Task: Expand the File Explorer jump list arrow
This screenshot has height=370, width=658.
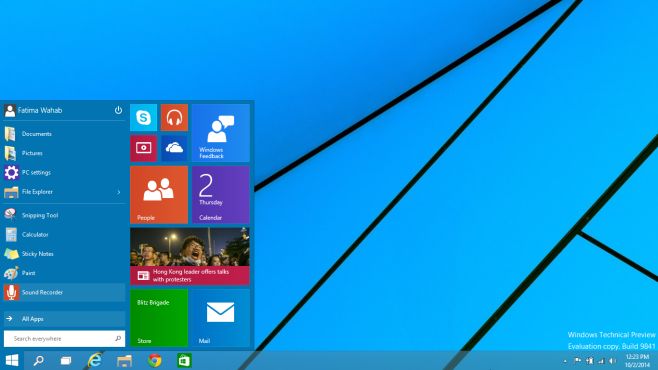Action: click(x=119, y=192)
